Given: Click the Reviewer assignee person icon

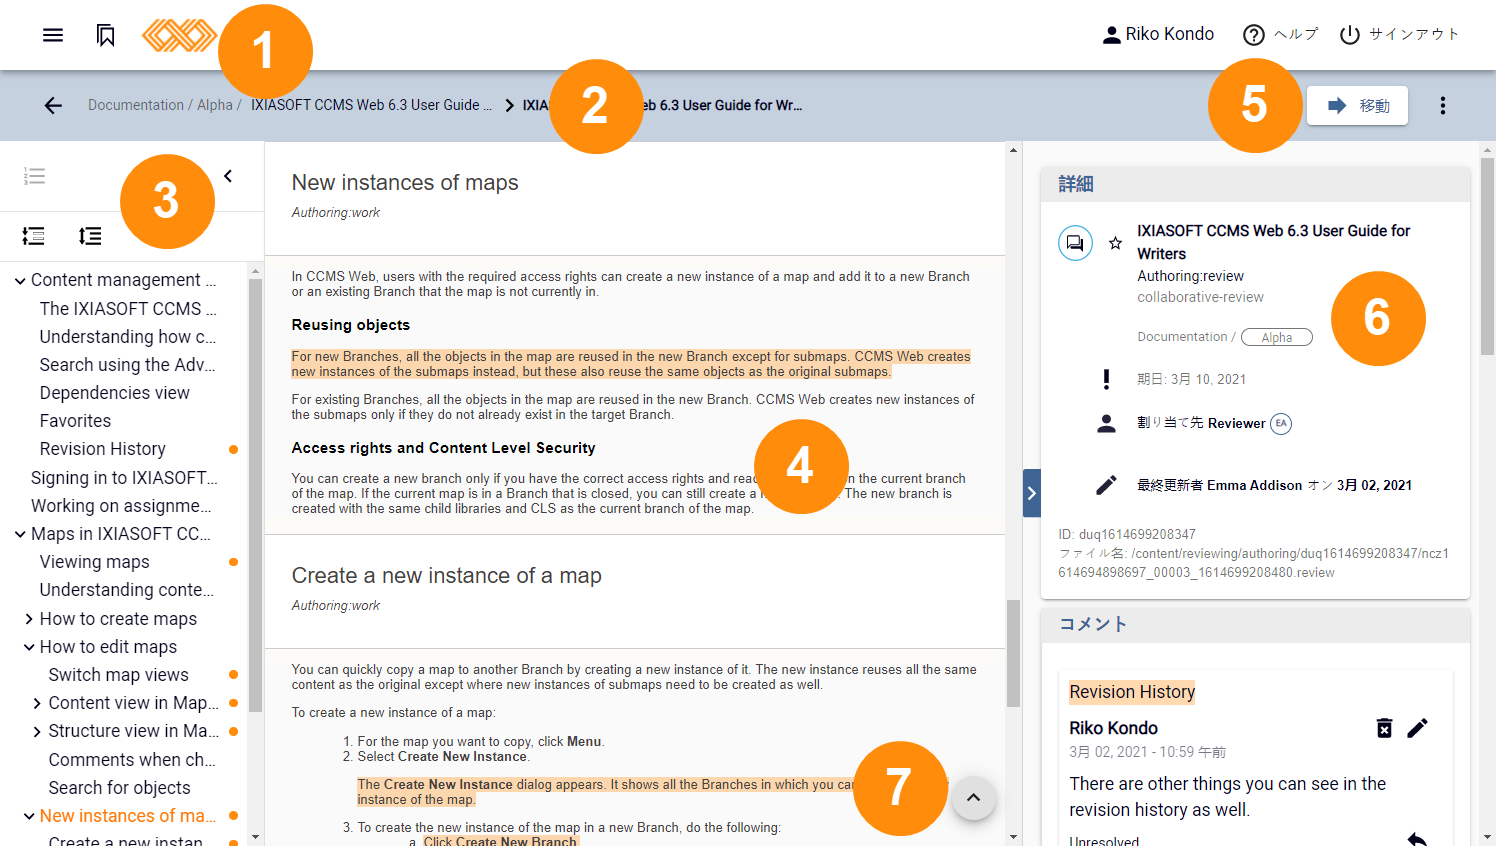Looking at the screenshot, I should (x=1106, y=423).
